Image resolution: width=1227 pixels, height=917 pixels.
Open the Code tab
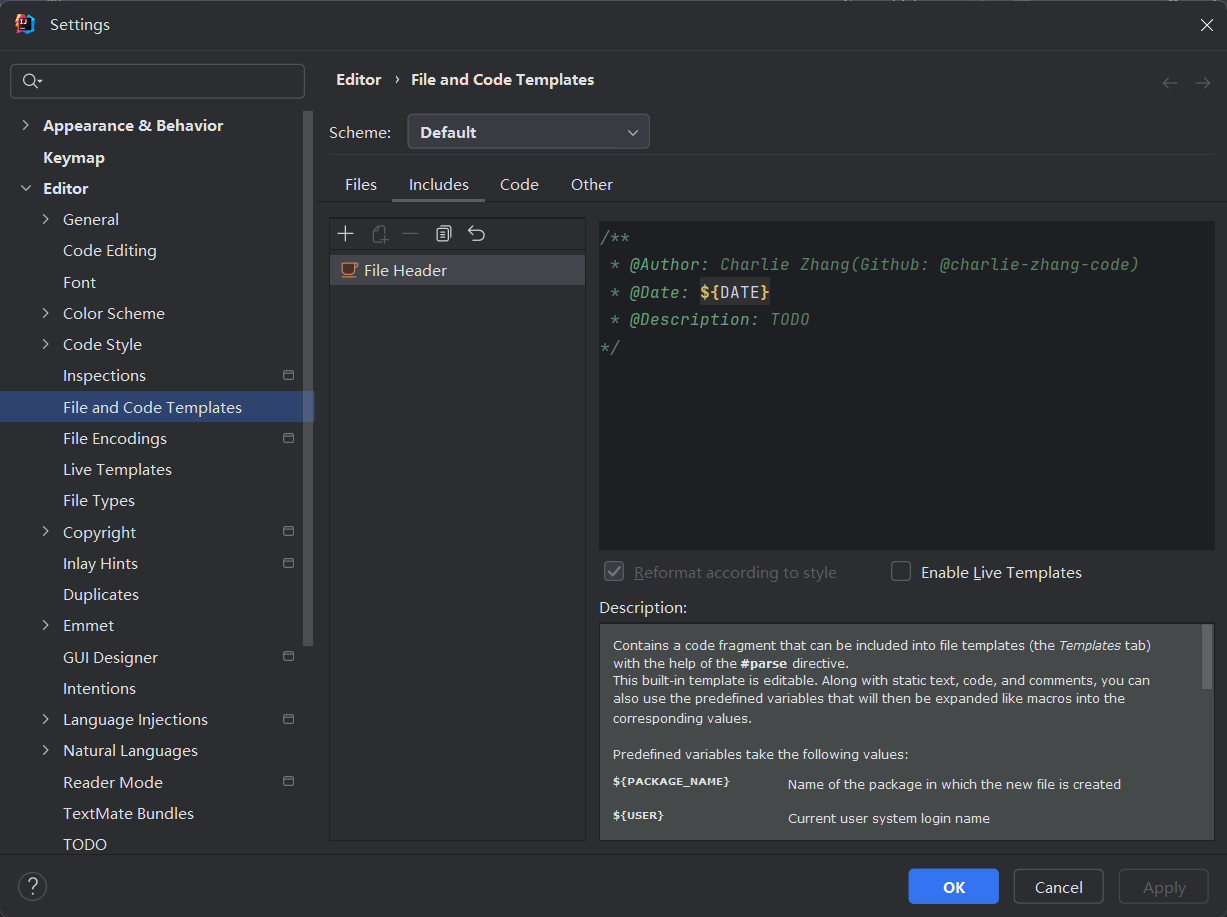click(519, 185)
